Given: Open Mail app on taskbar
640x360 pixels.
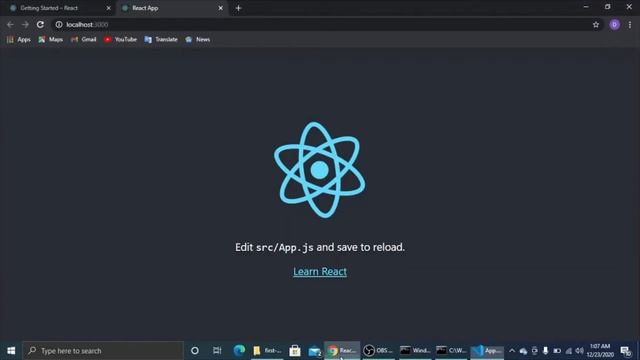Looking at the screenshot, I should pos(314,351).
